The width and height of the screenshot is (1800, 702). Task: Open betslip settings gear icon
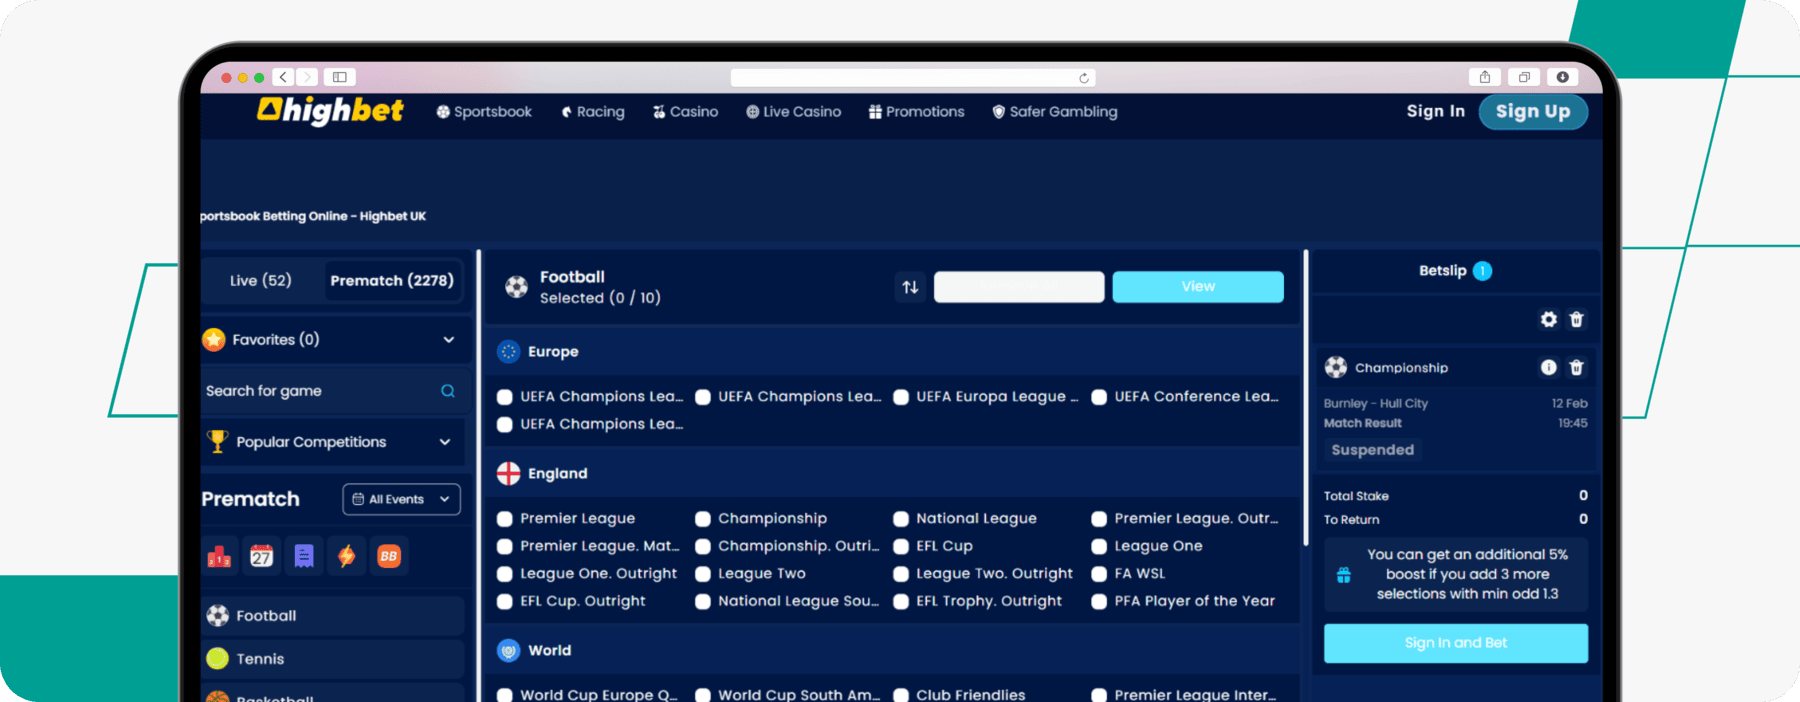[1549, 319]
